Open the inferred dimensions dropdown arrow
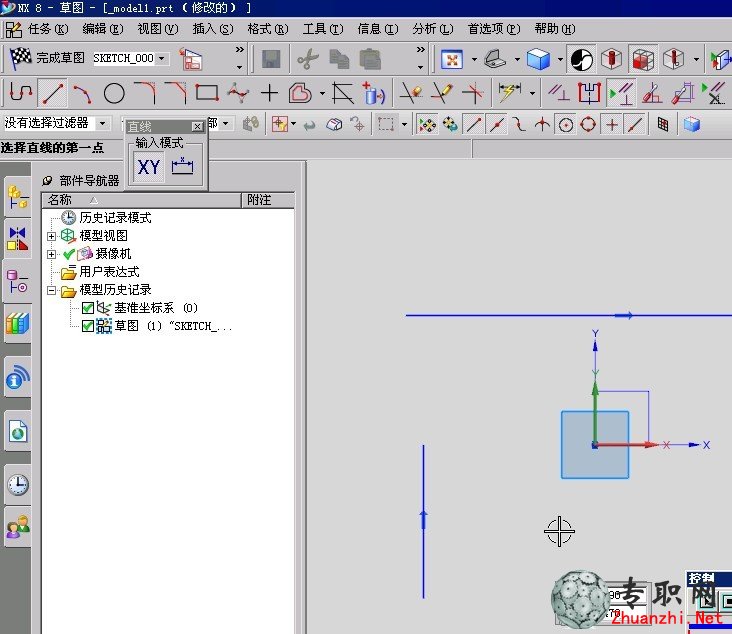 pyautogui.click(x=532, y=93)
